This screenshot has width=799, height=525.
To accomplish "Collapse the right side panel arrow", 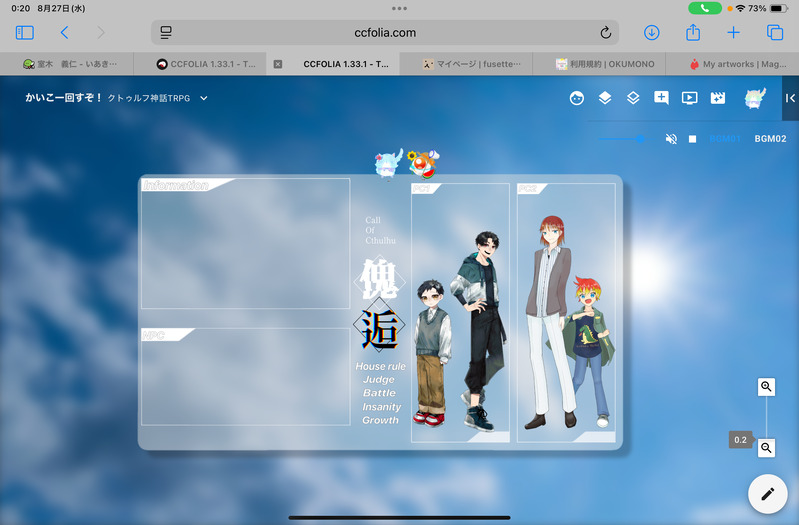I will (x=790, y=98).
